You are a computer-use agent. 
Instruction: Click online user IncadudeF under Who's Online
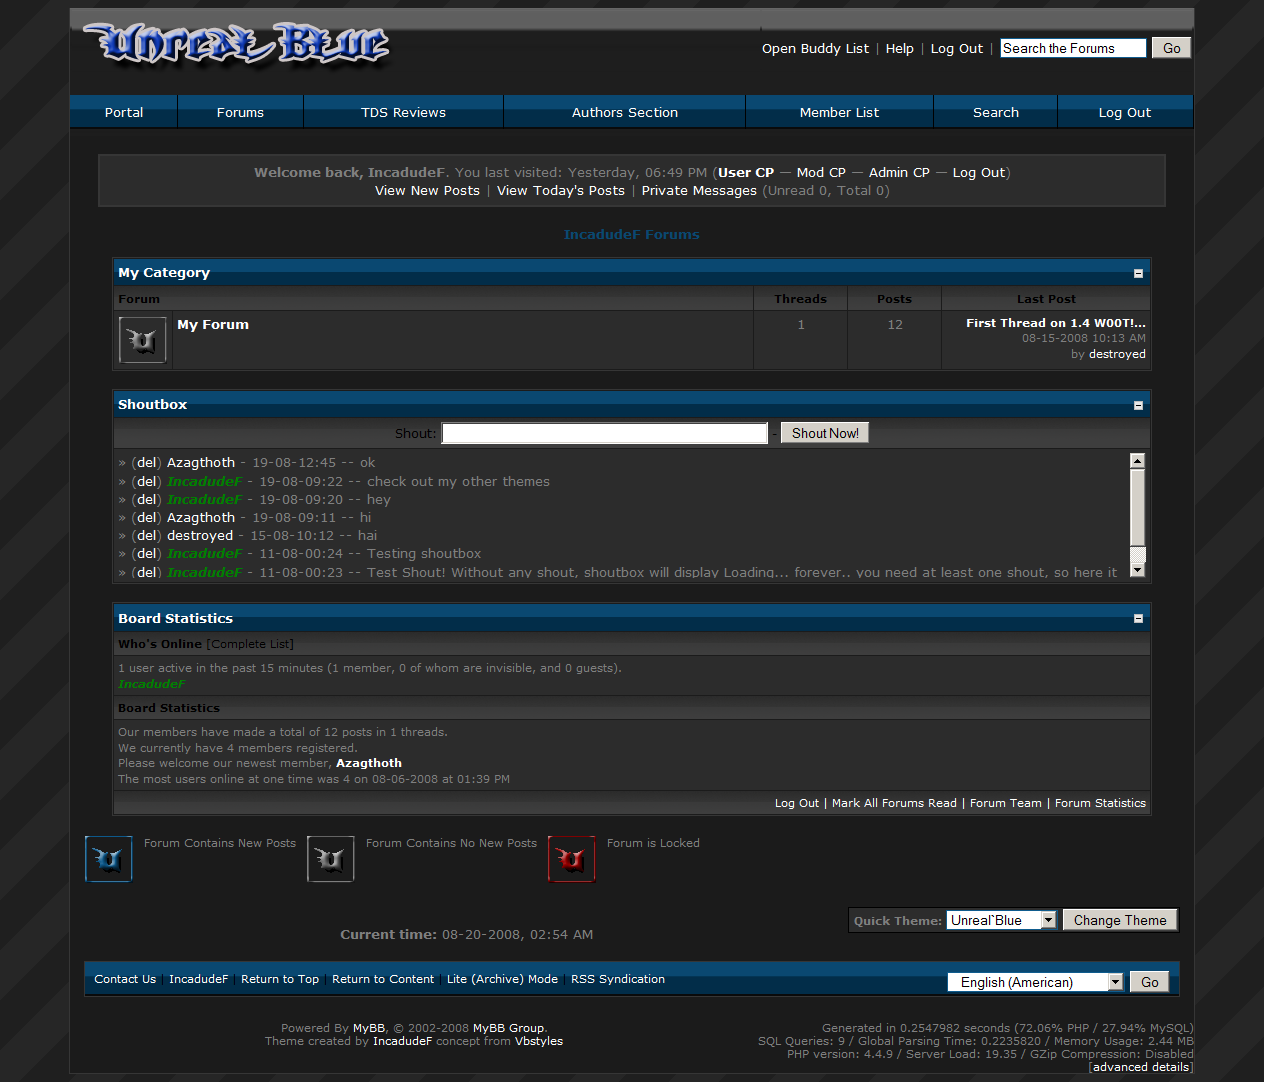152,684
